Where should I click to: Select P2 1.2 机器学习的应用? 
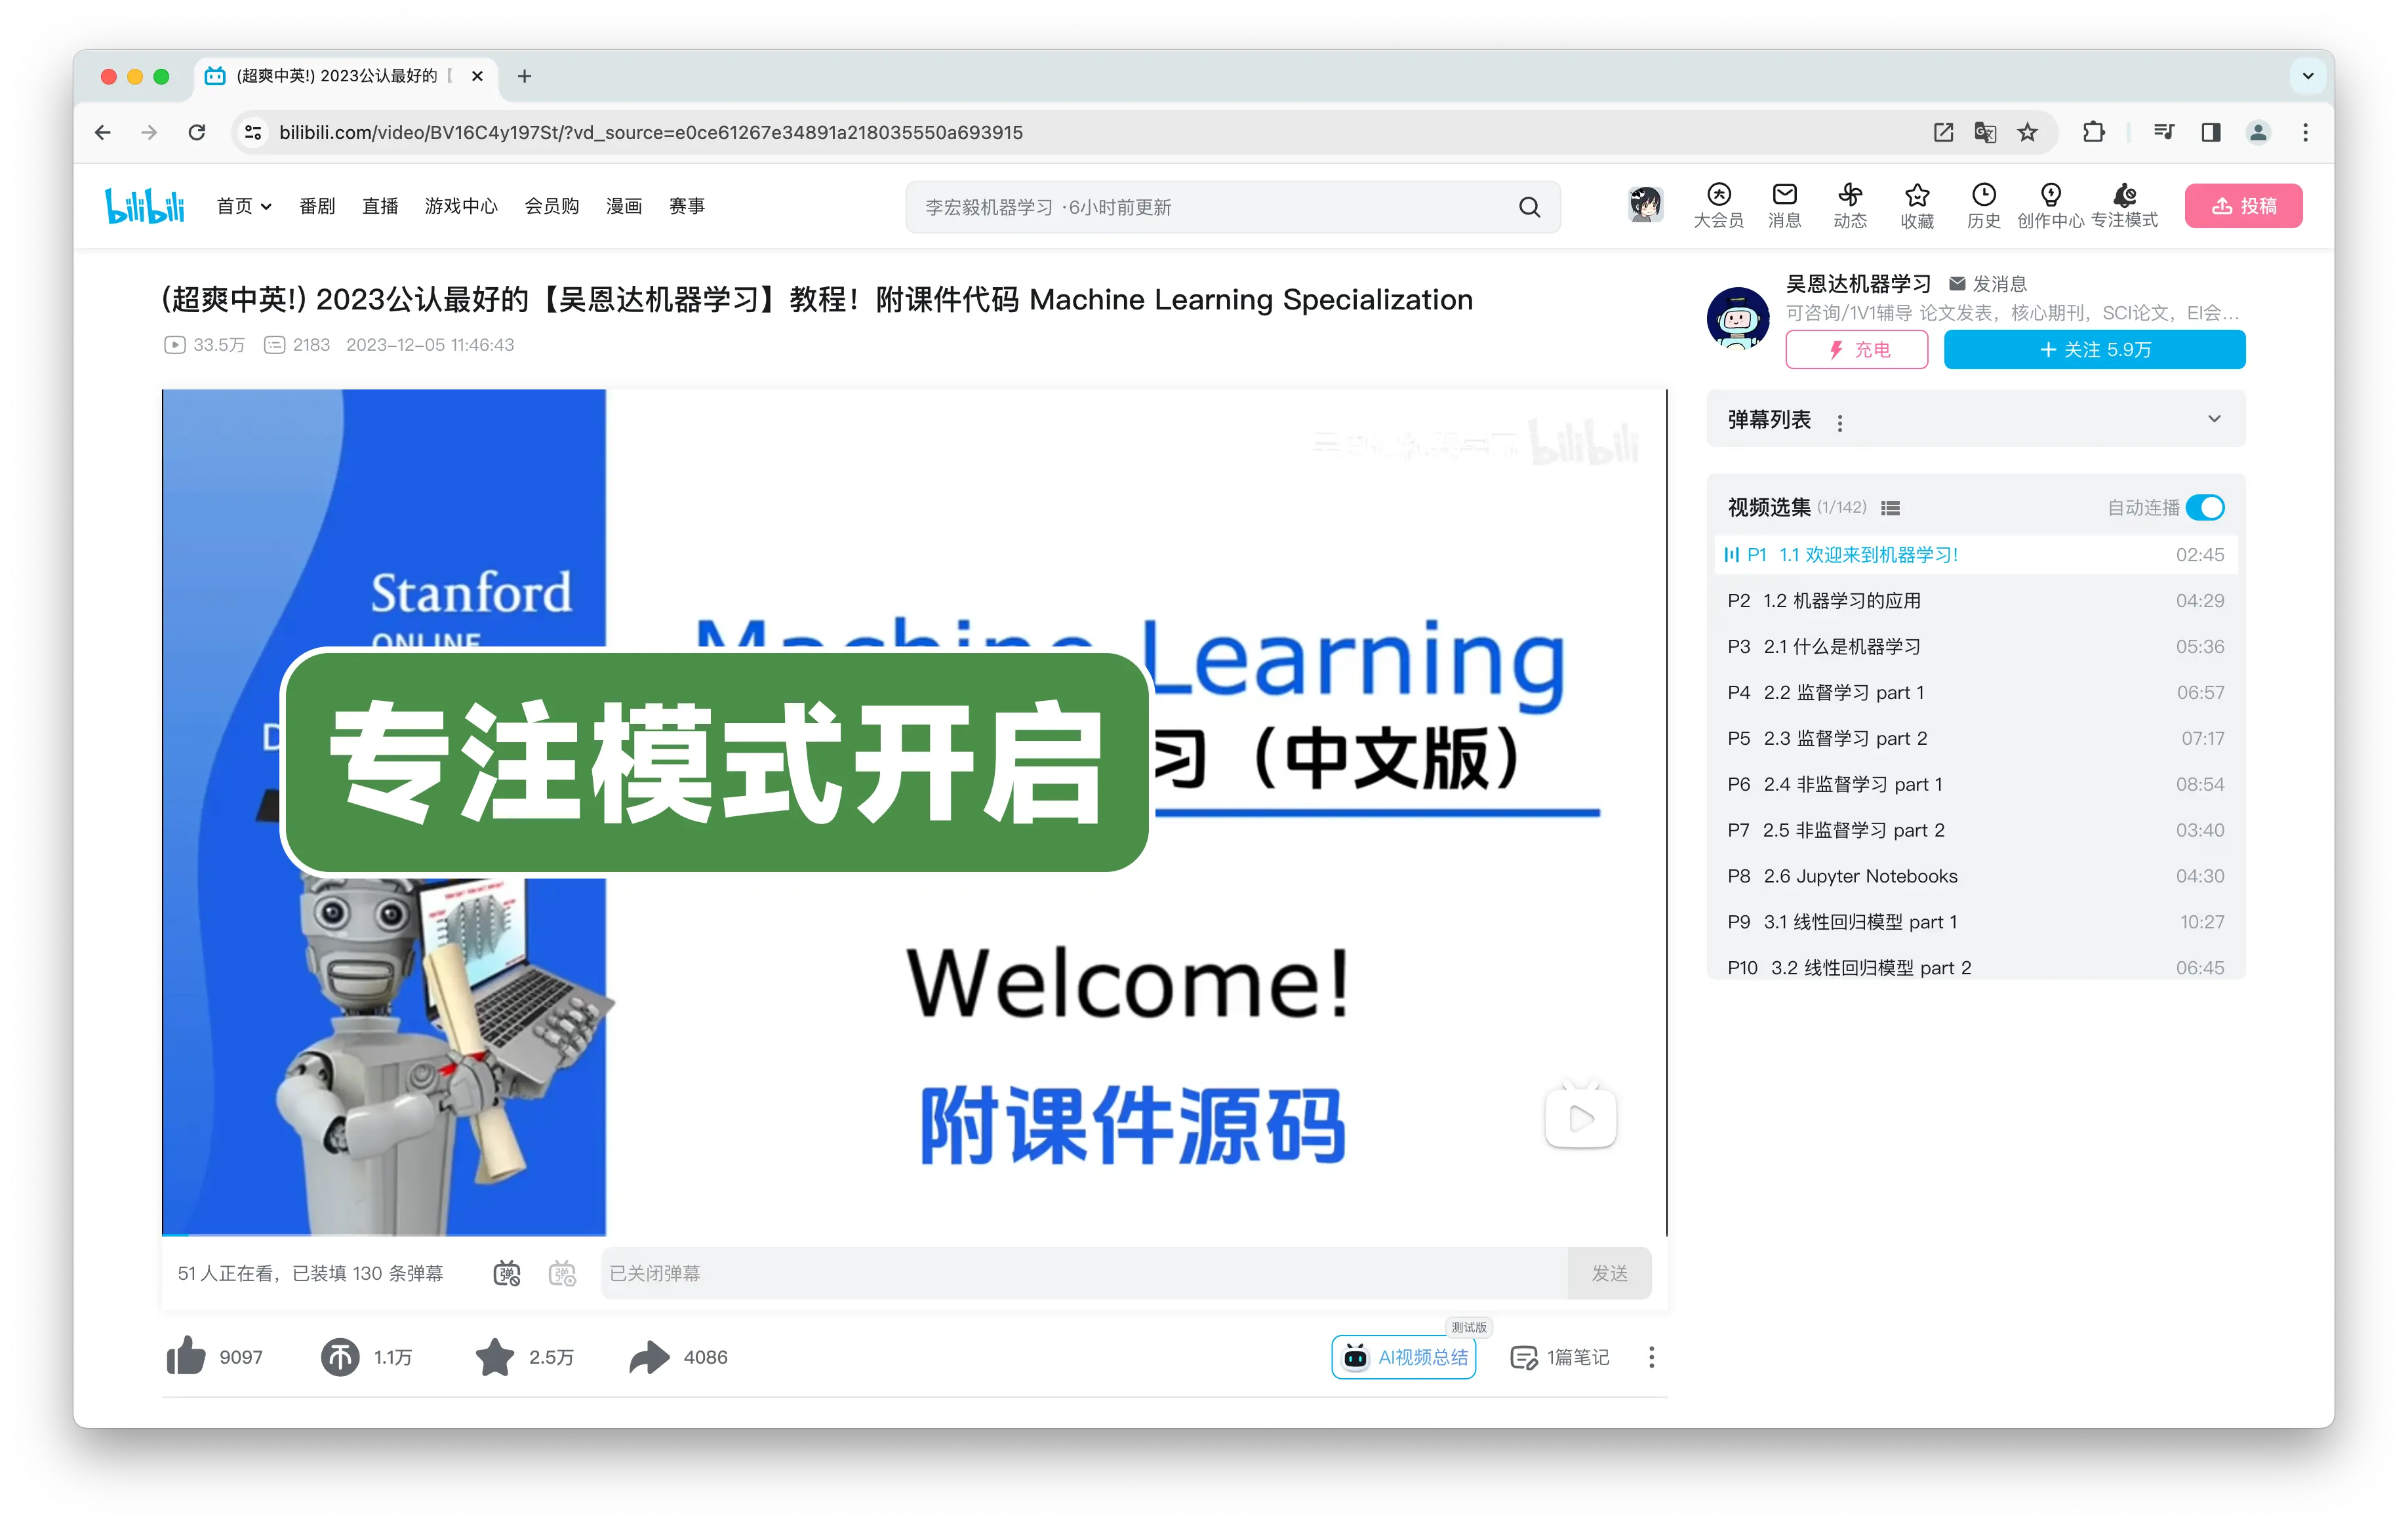1976,600
